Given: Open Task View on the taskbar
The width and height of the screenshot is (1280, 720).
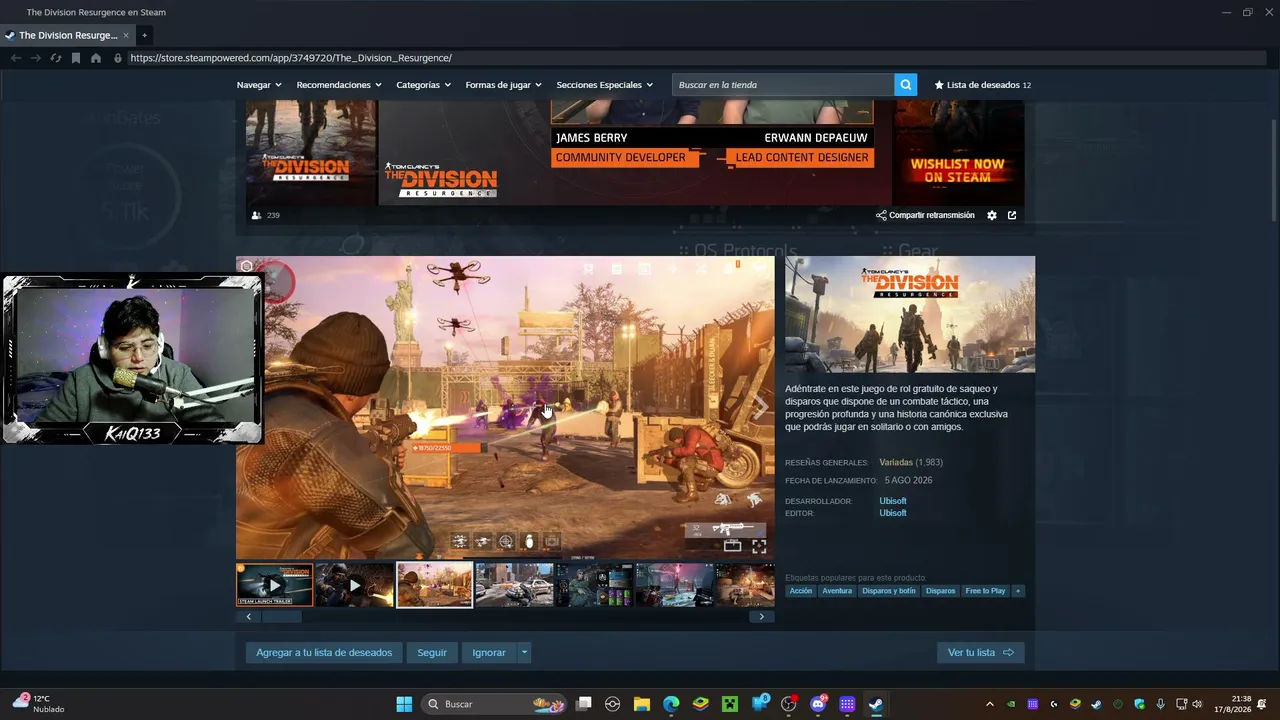Looking at the screenshot, I should pyautogui.click(x=584, y=704).
